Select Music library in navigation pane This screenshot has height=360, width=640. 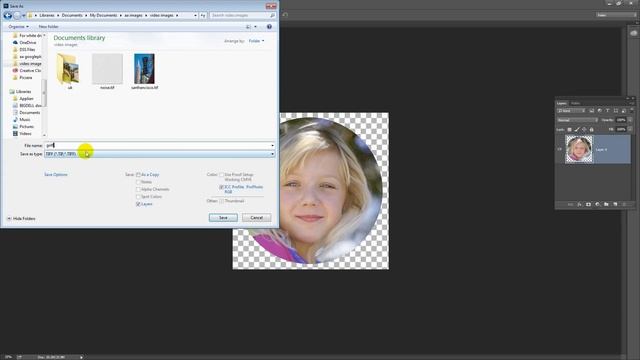[22, 120]
